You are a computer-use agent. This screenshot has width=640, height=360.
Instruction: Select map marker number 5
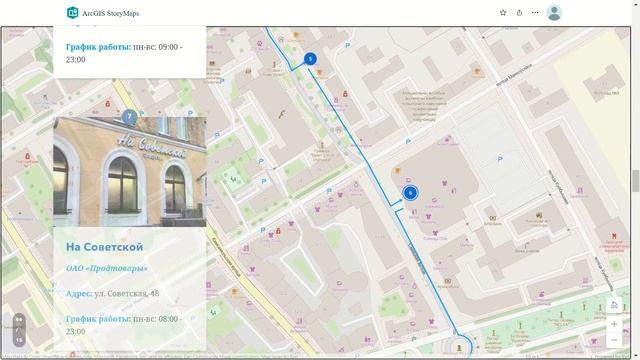coord(310,59)
